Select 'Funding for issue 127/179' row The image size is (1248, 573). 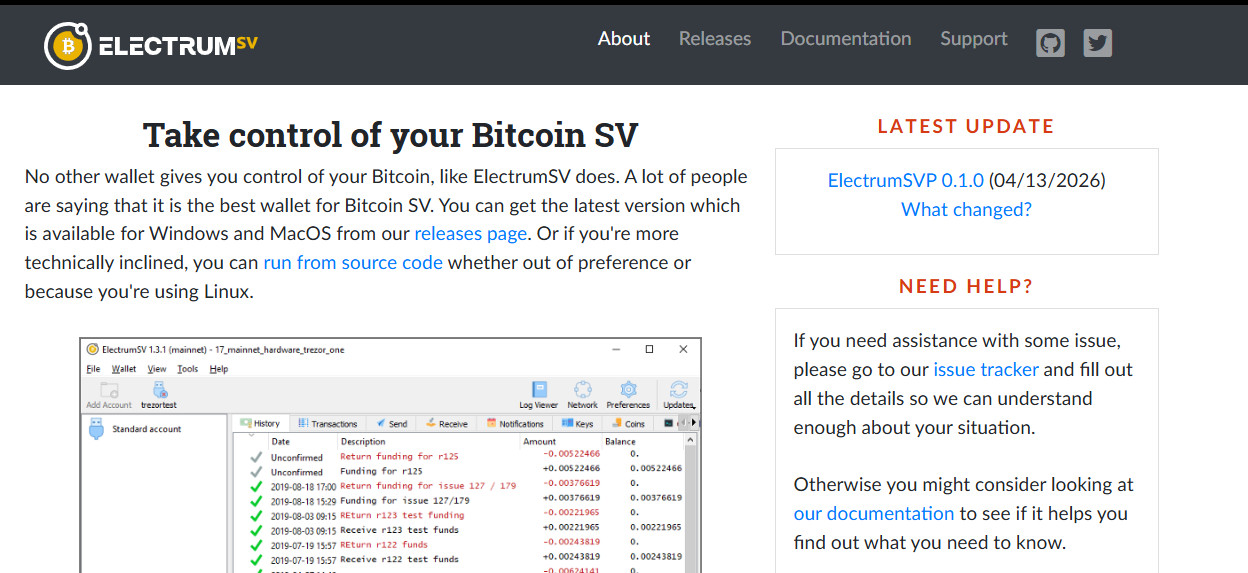[x=467, y=500]
